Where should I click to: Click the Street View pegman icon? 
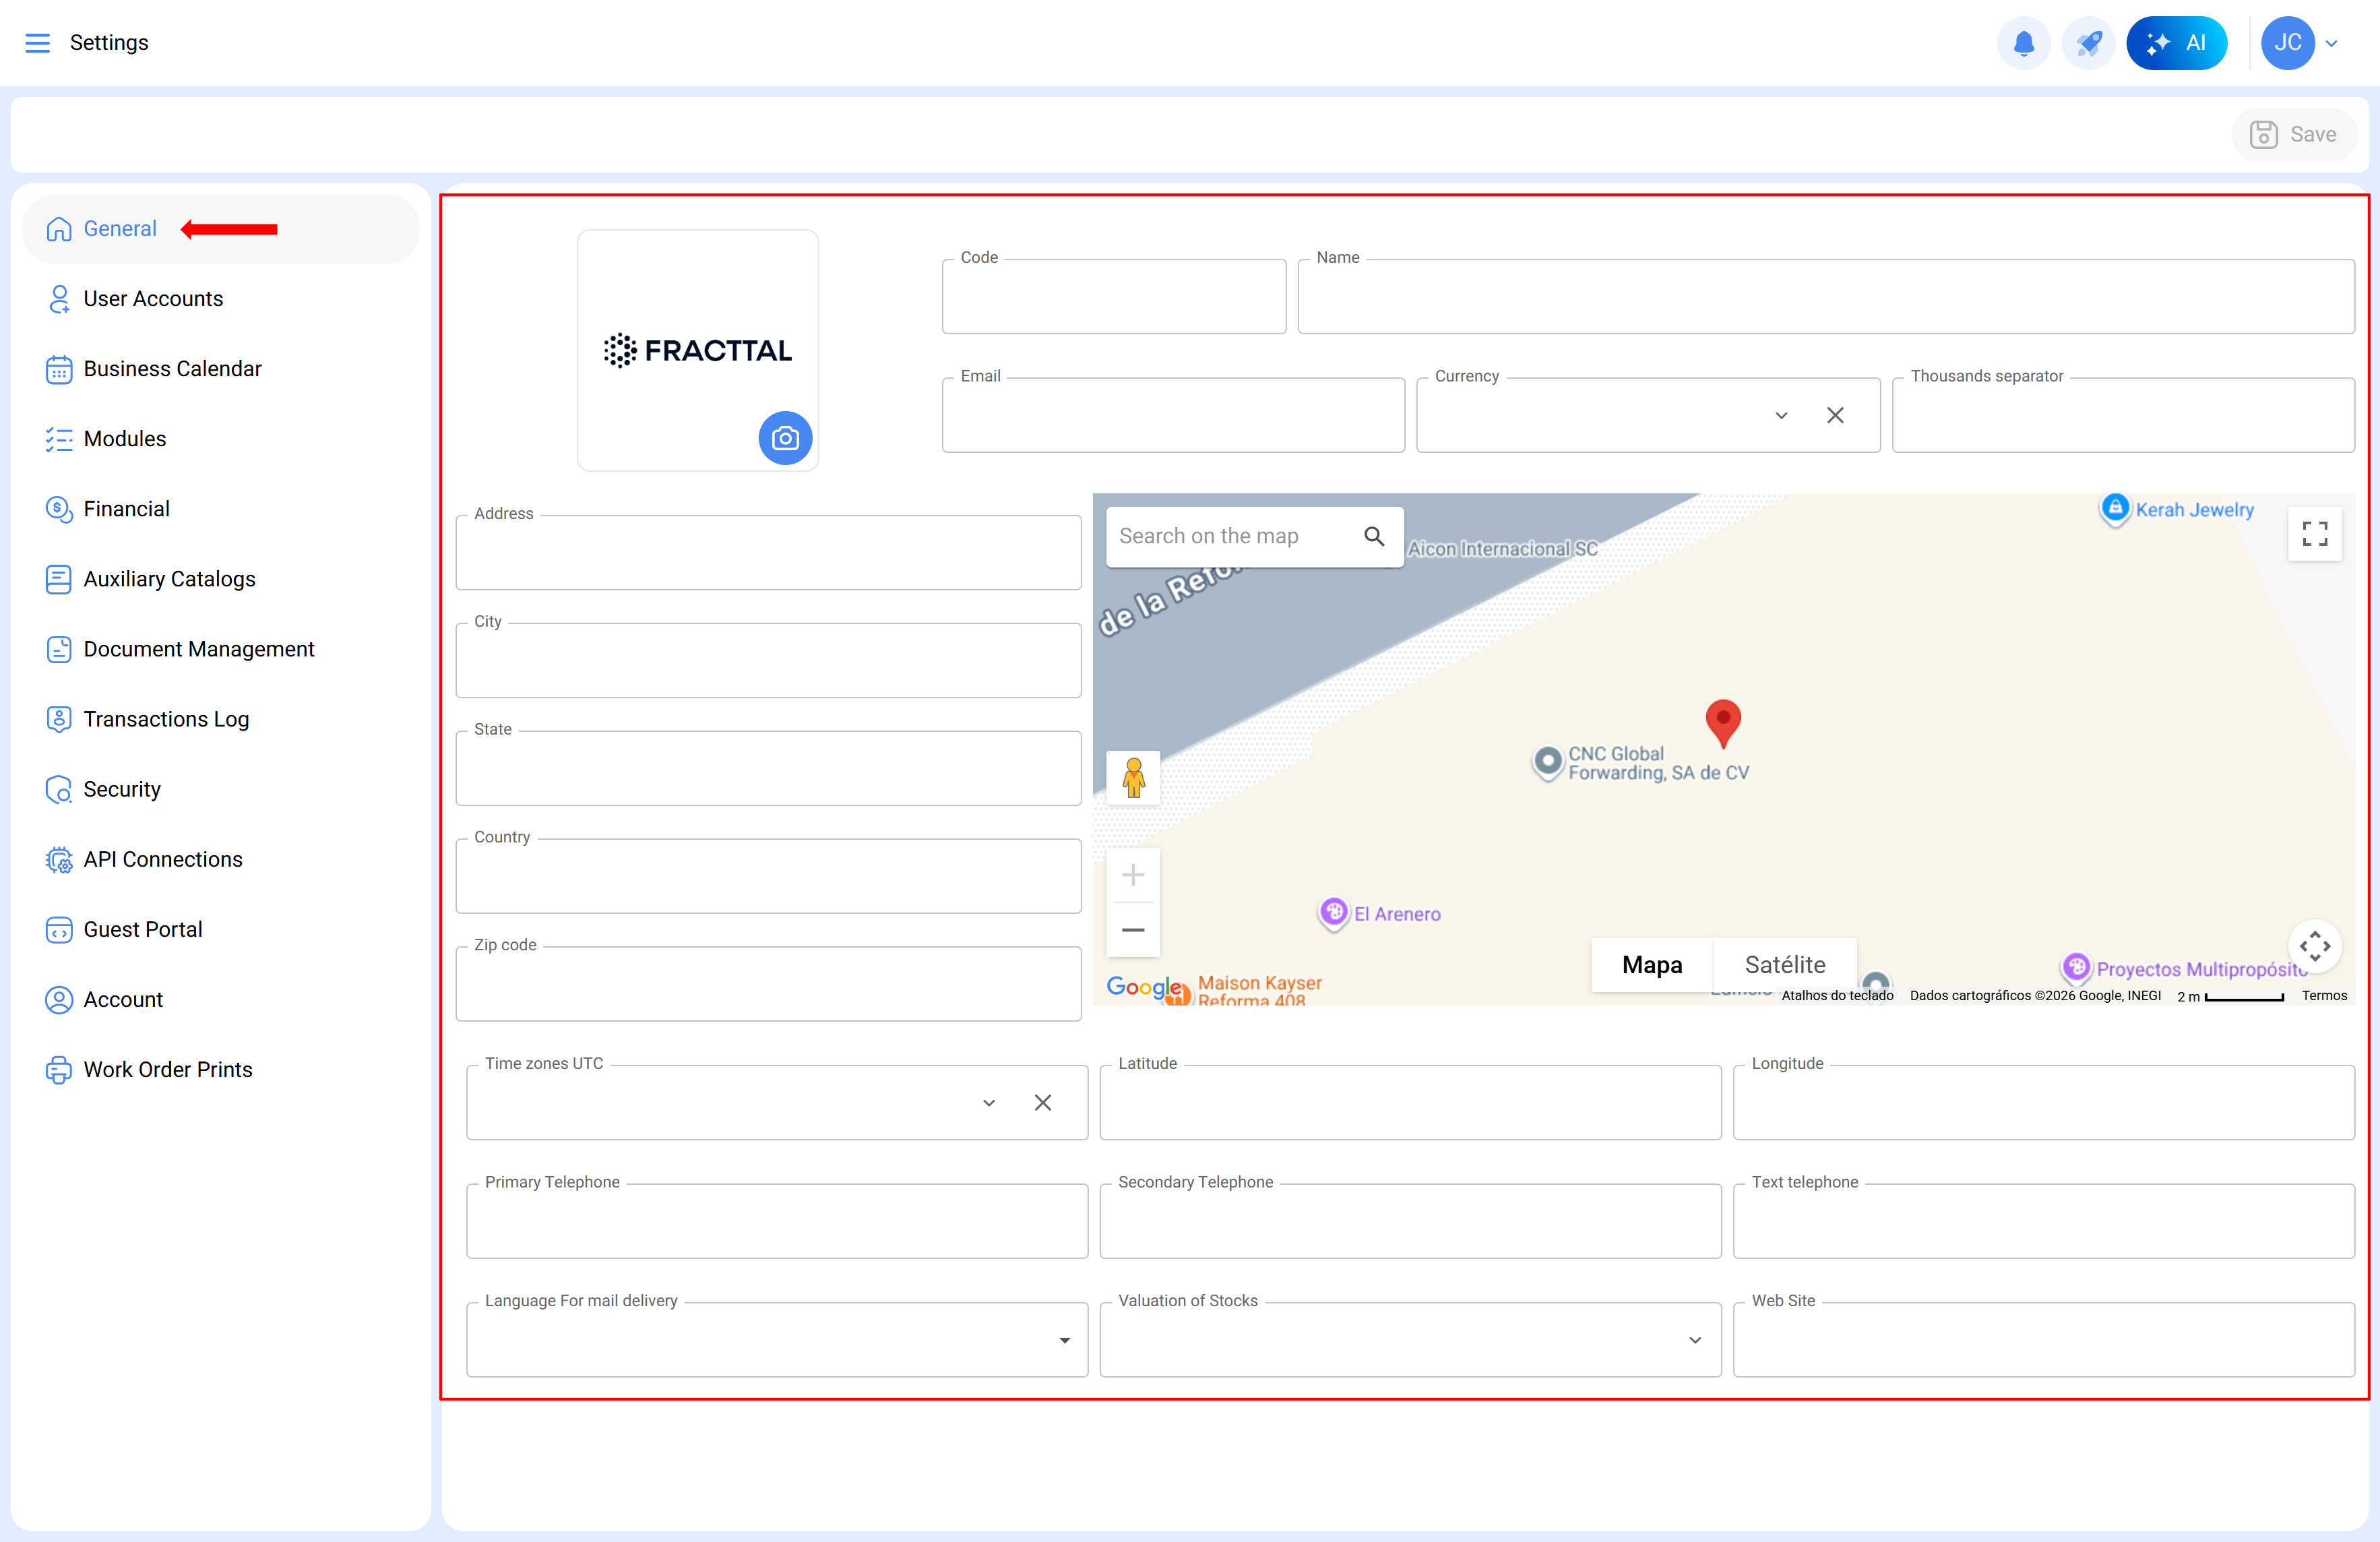pos(1133,777)
